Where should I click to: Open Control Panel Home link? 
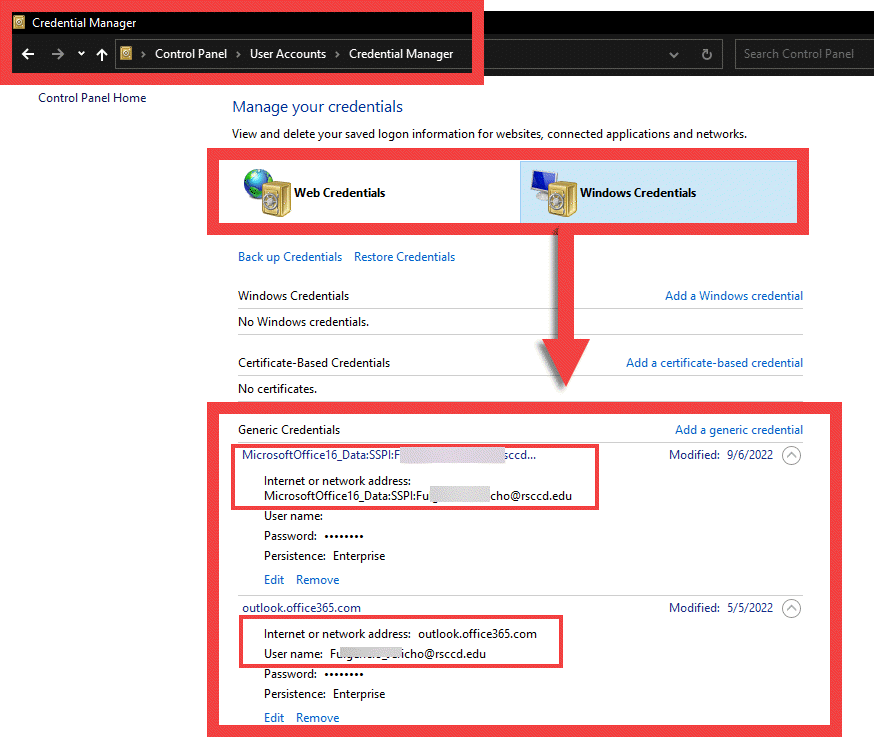tap(92, 98)
